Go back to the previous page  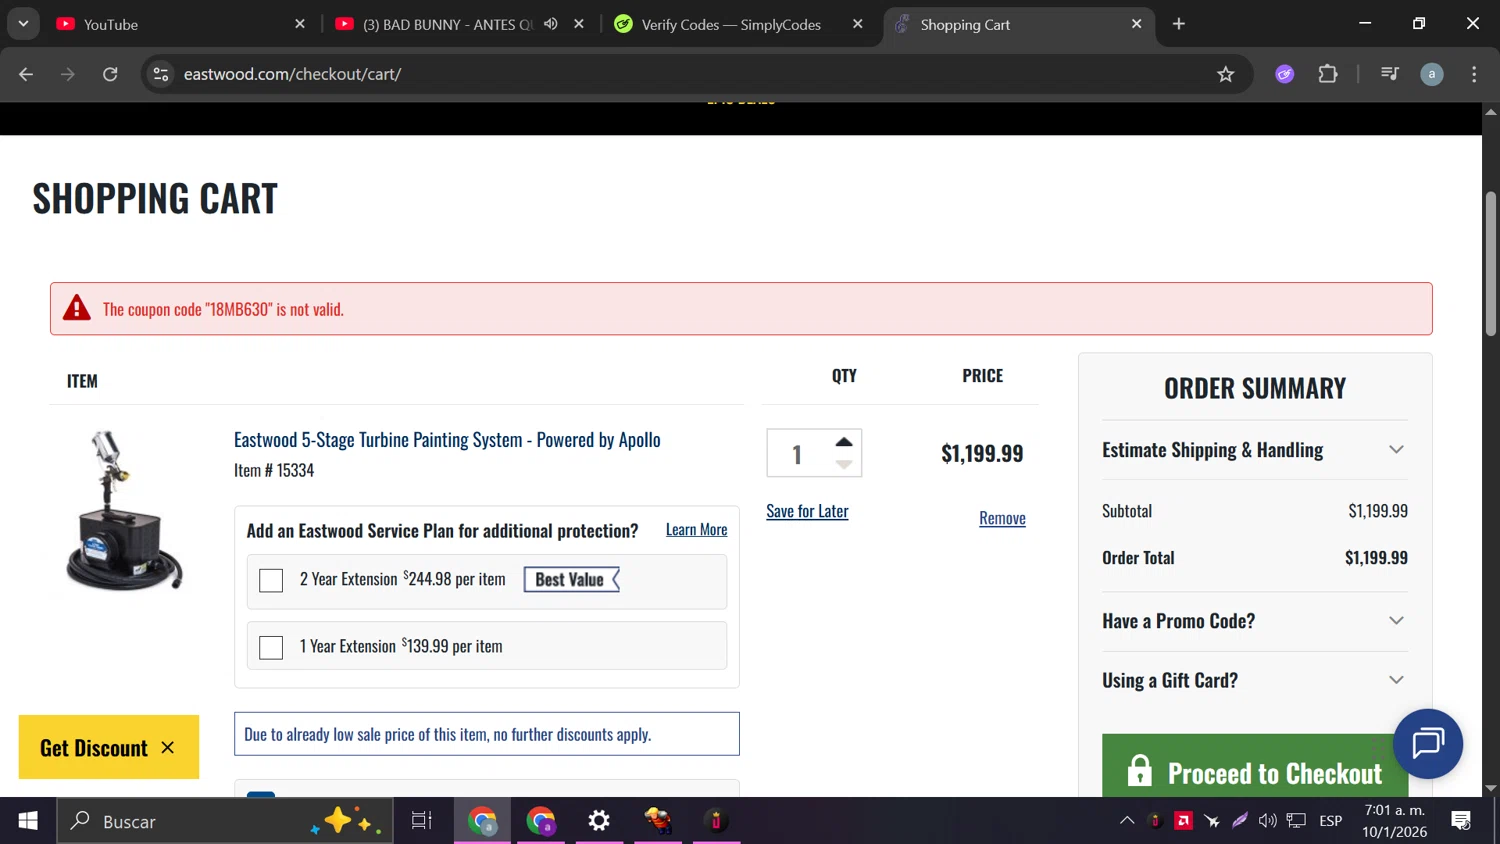26,74
